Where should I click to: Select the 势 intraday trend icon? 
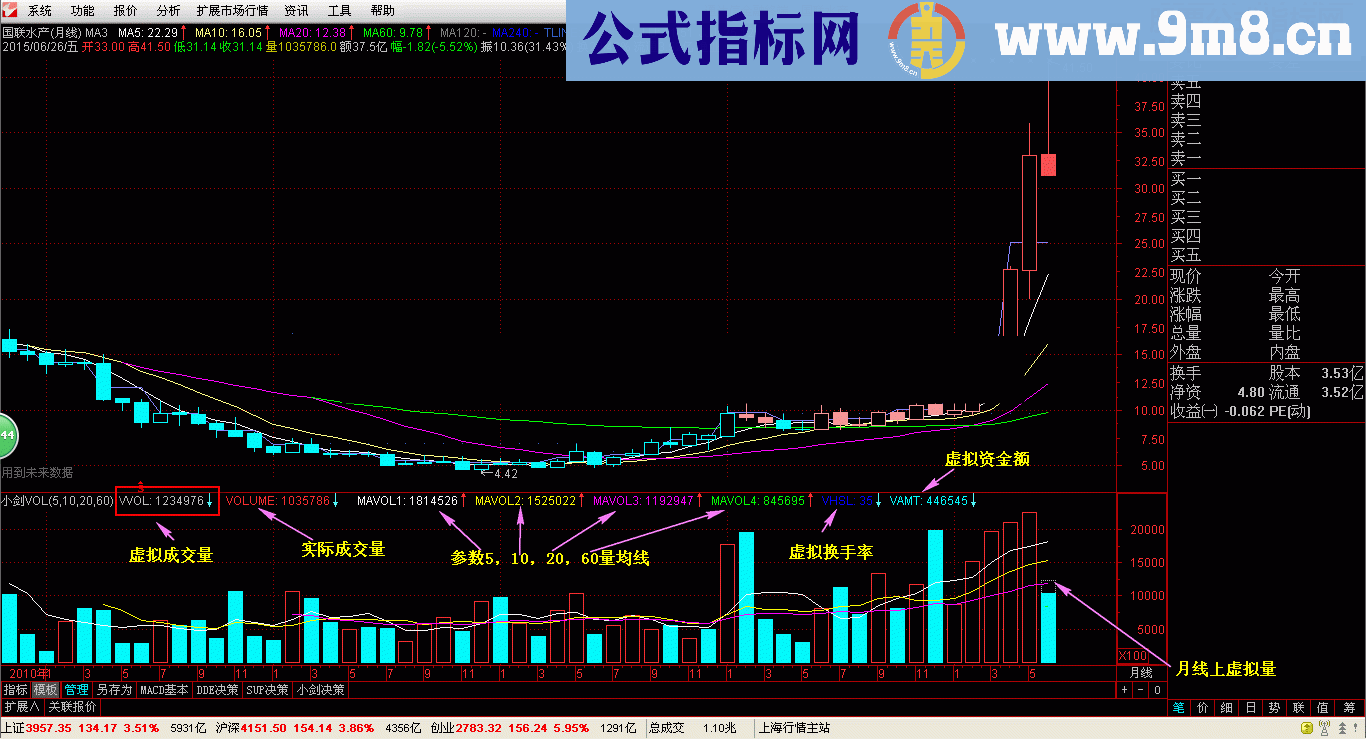[x=1274, y=706]
